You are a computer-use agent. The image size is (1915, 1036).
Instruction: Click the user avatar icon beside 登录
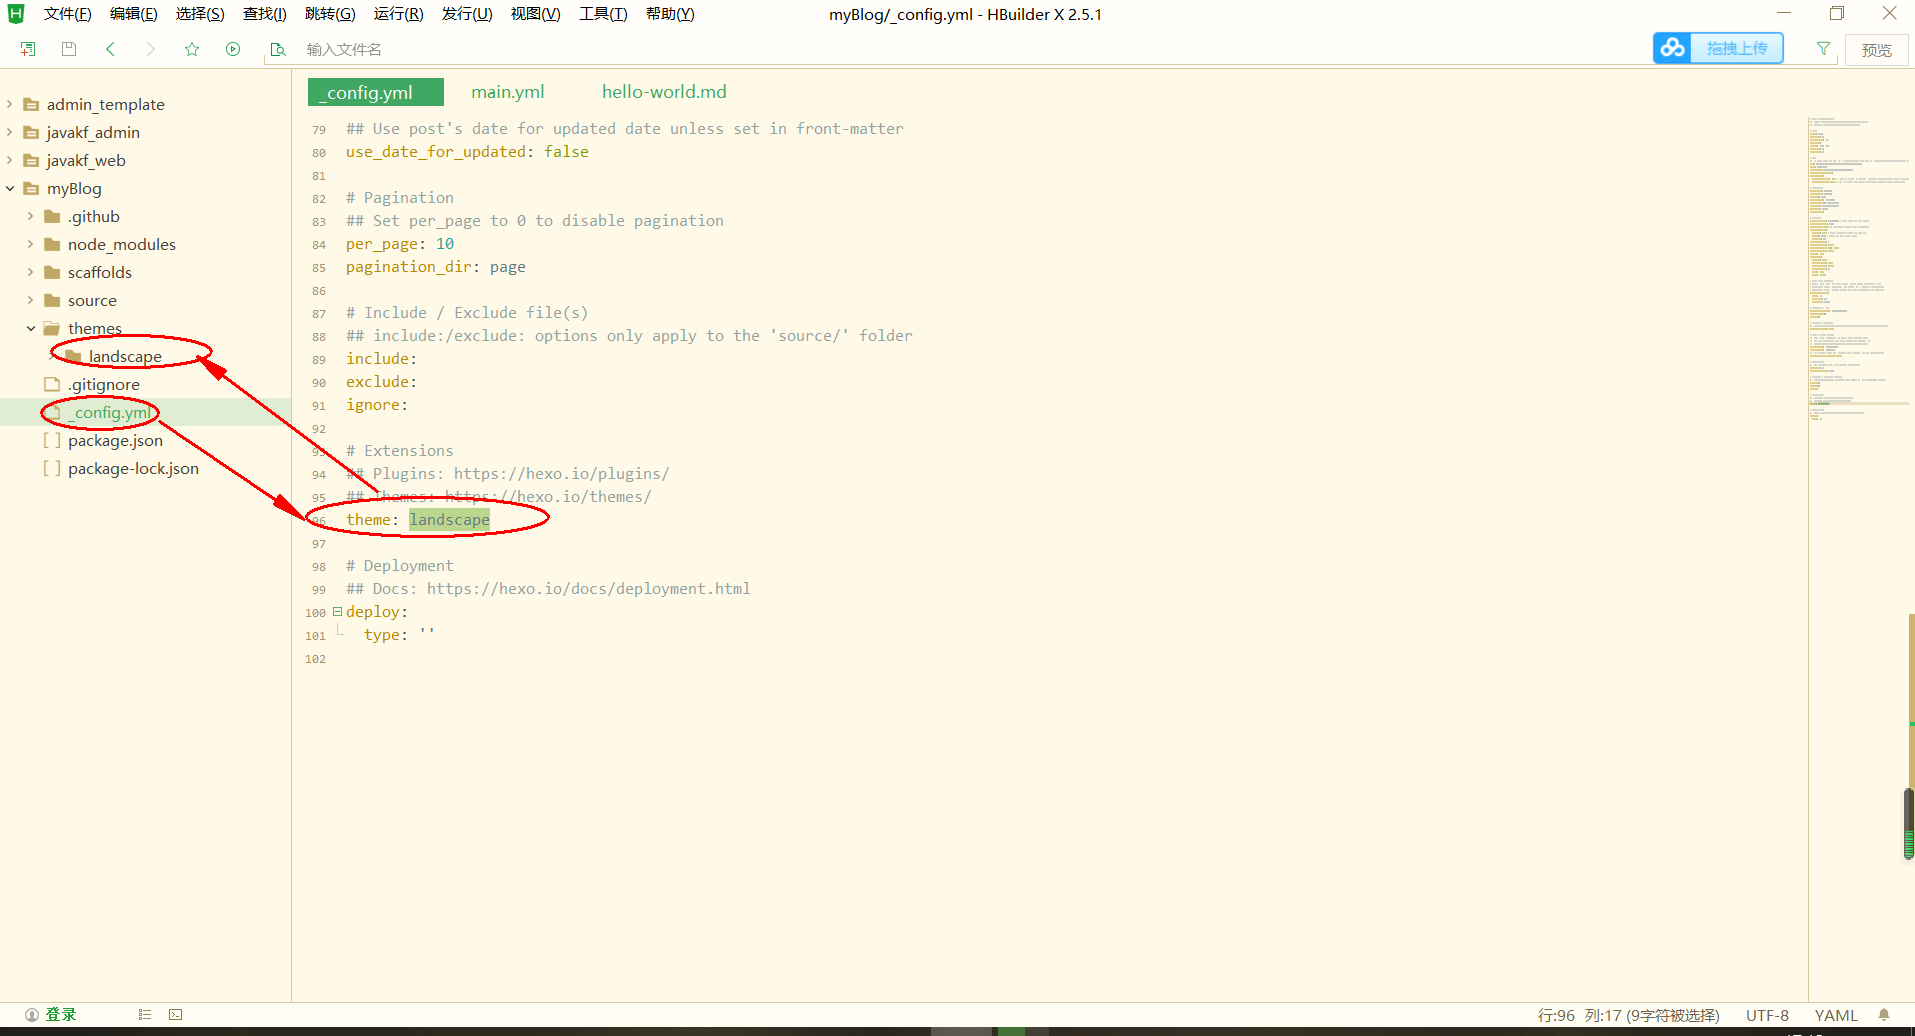[32, 1015]
